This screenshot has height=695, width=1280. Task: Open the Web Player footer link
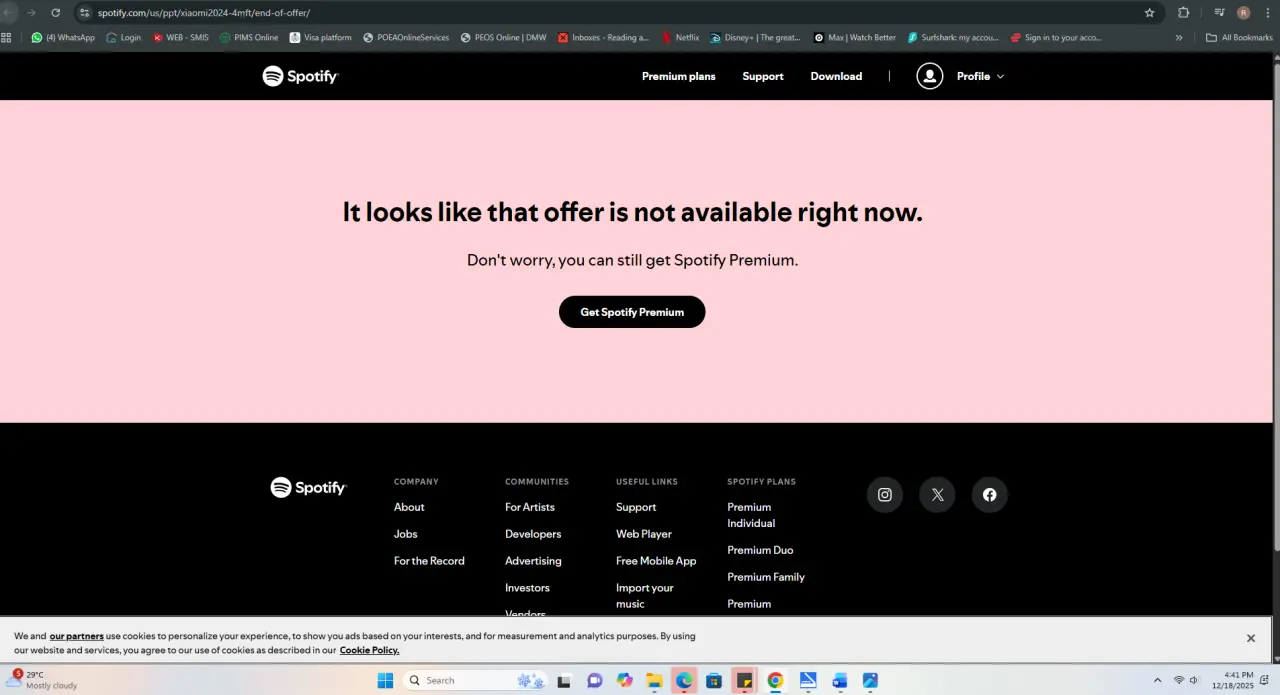(x=644, y=534)
